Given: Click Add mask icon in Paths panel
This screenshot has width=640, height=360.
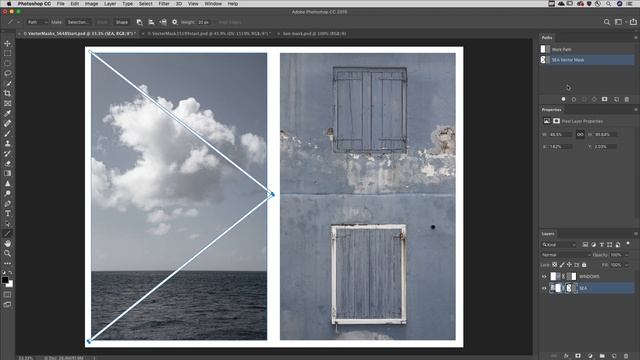Looking at the screenshot, I should (x=604, y=99).
